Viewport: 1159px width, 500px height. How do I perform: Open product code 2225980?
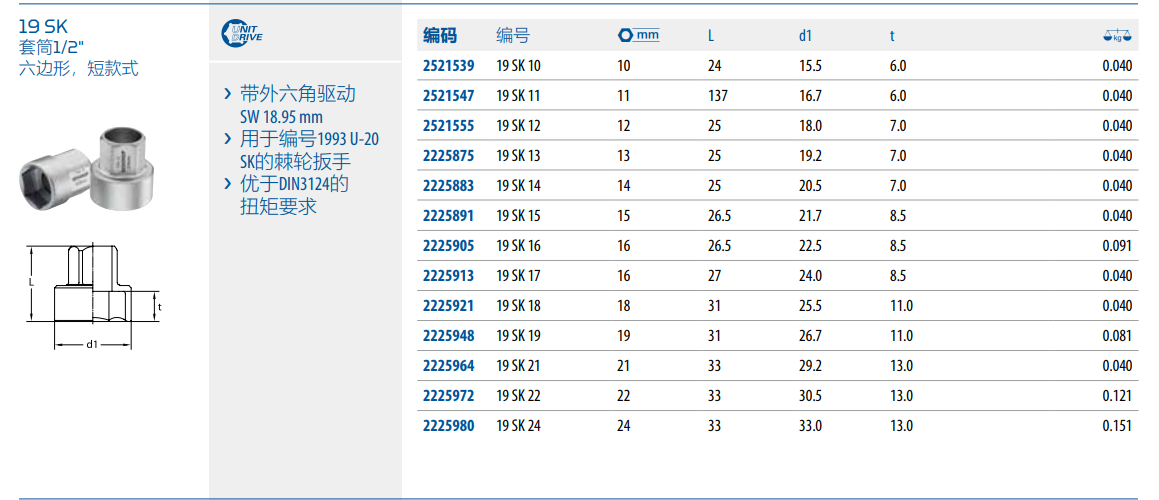(x=449, y=426)
